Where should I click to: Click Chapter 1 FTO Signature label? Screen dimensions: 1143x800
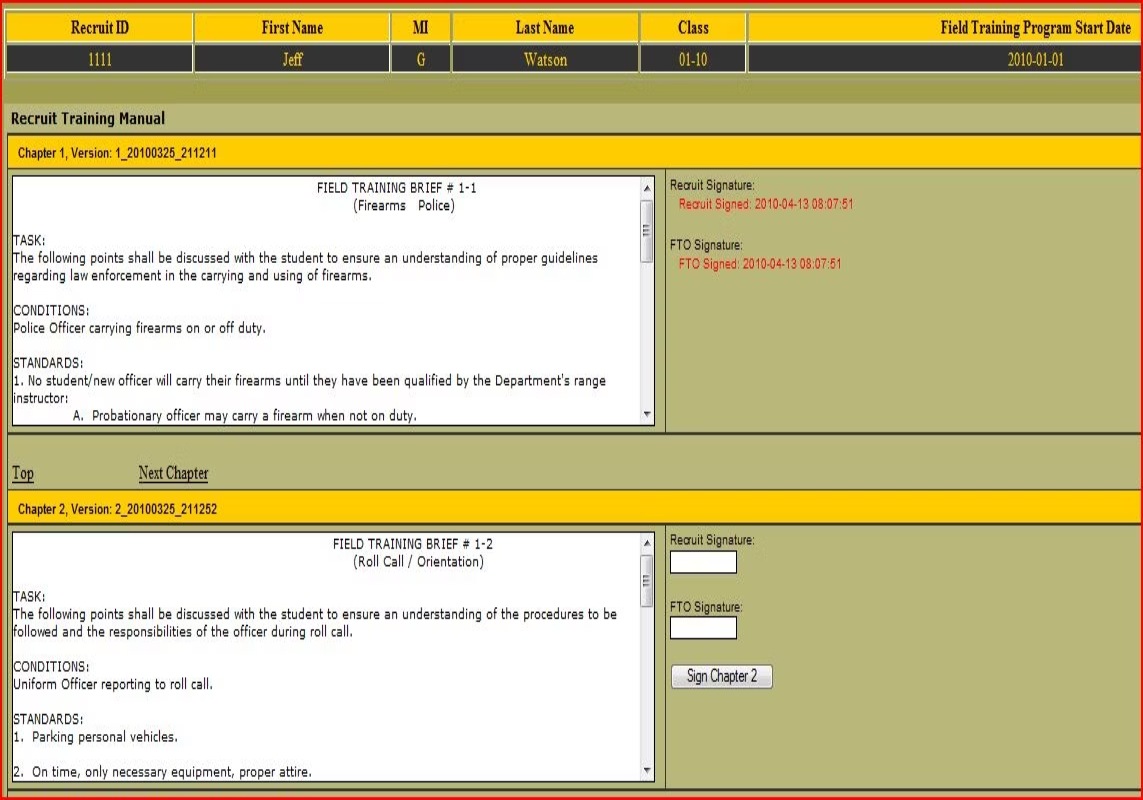pos(706,245)
